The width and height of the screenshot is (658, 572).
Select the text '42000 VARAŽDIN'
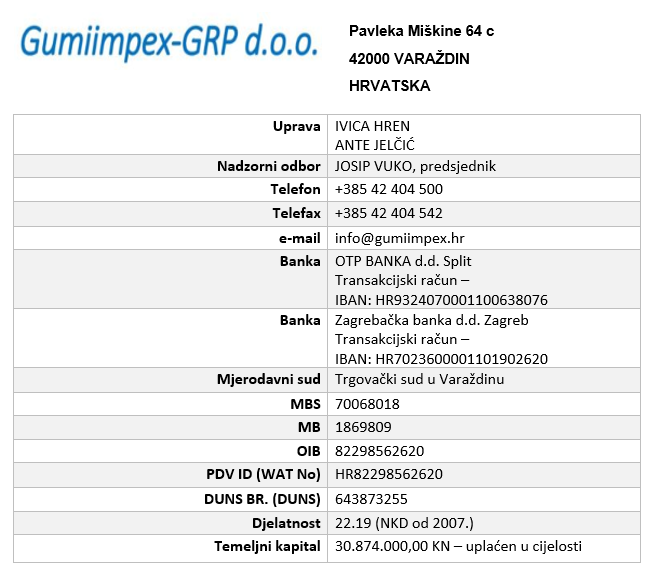point(409,58)
